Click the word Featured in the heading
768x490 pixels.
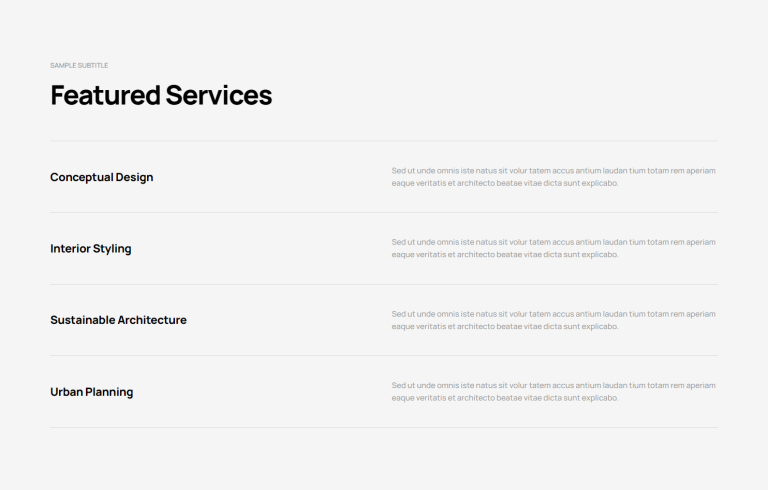(x=105, y=95)
